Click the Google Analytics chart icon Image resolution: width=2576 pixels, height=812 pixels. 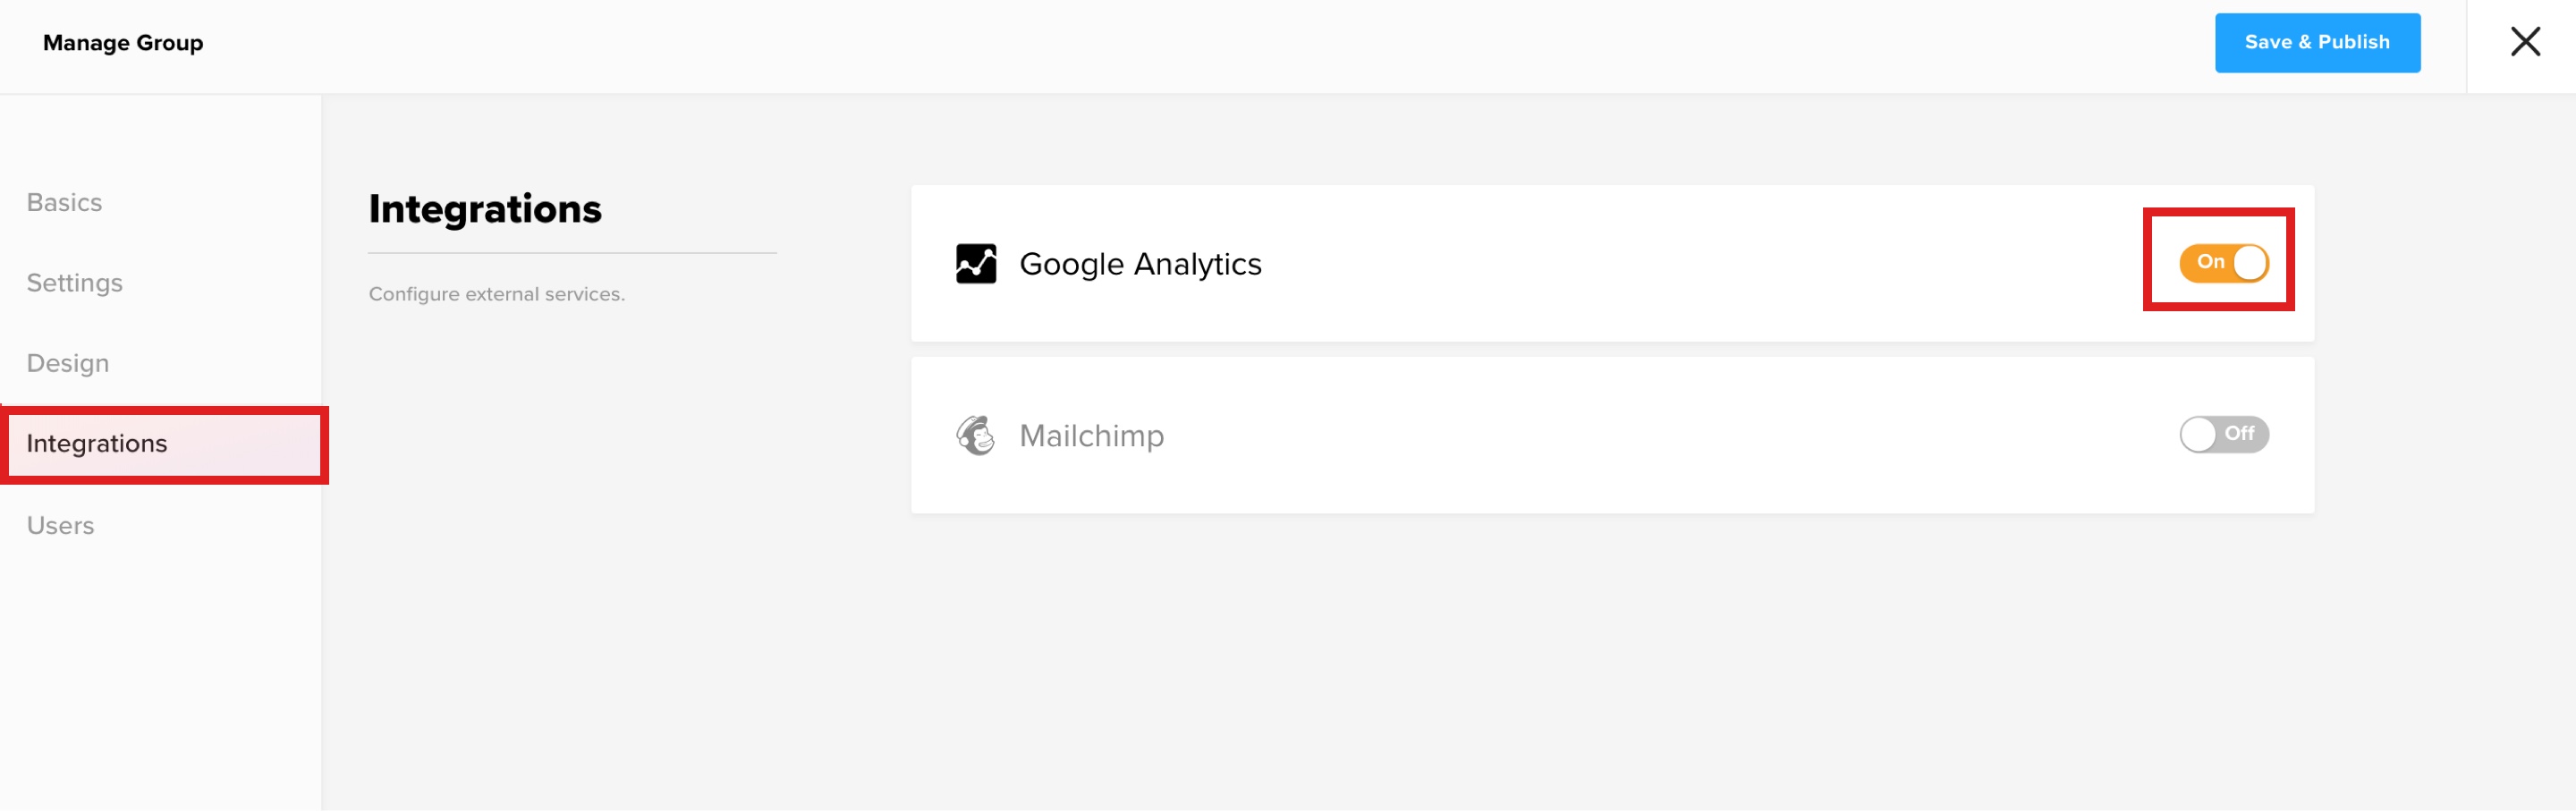(x=975, y=264)
